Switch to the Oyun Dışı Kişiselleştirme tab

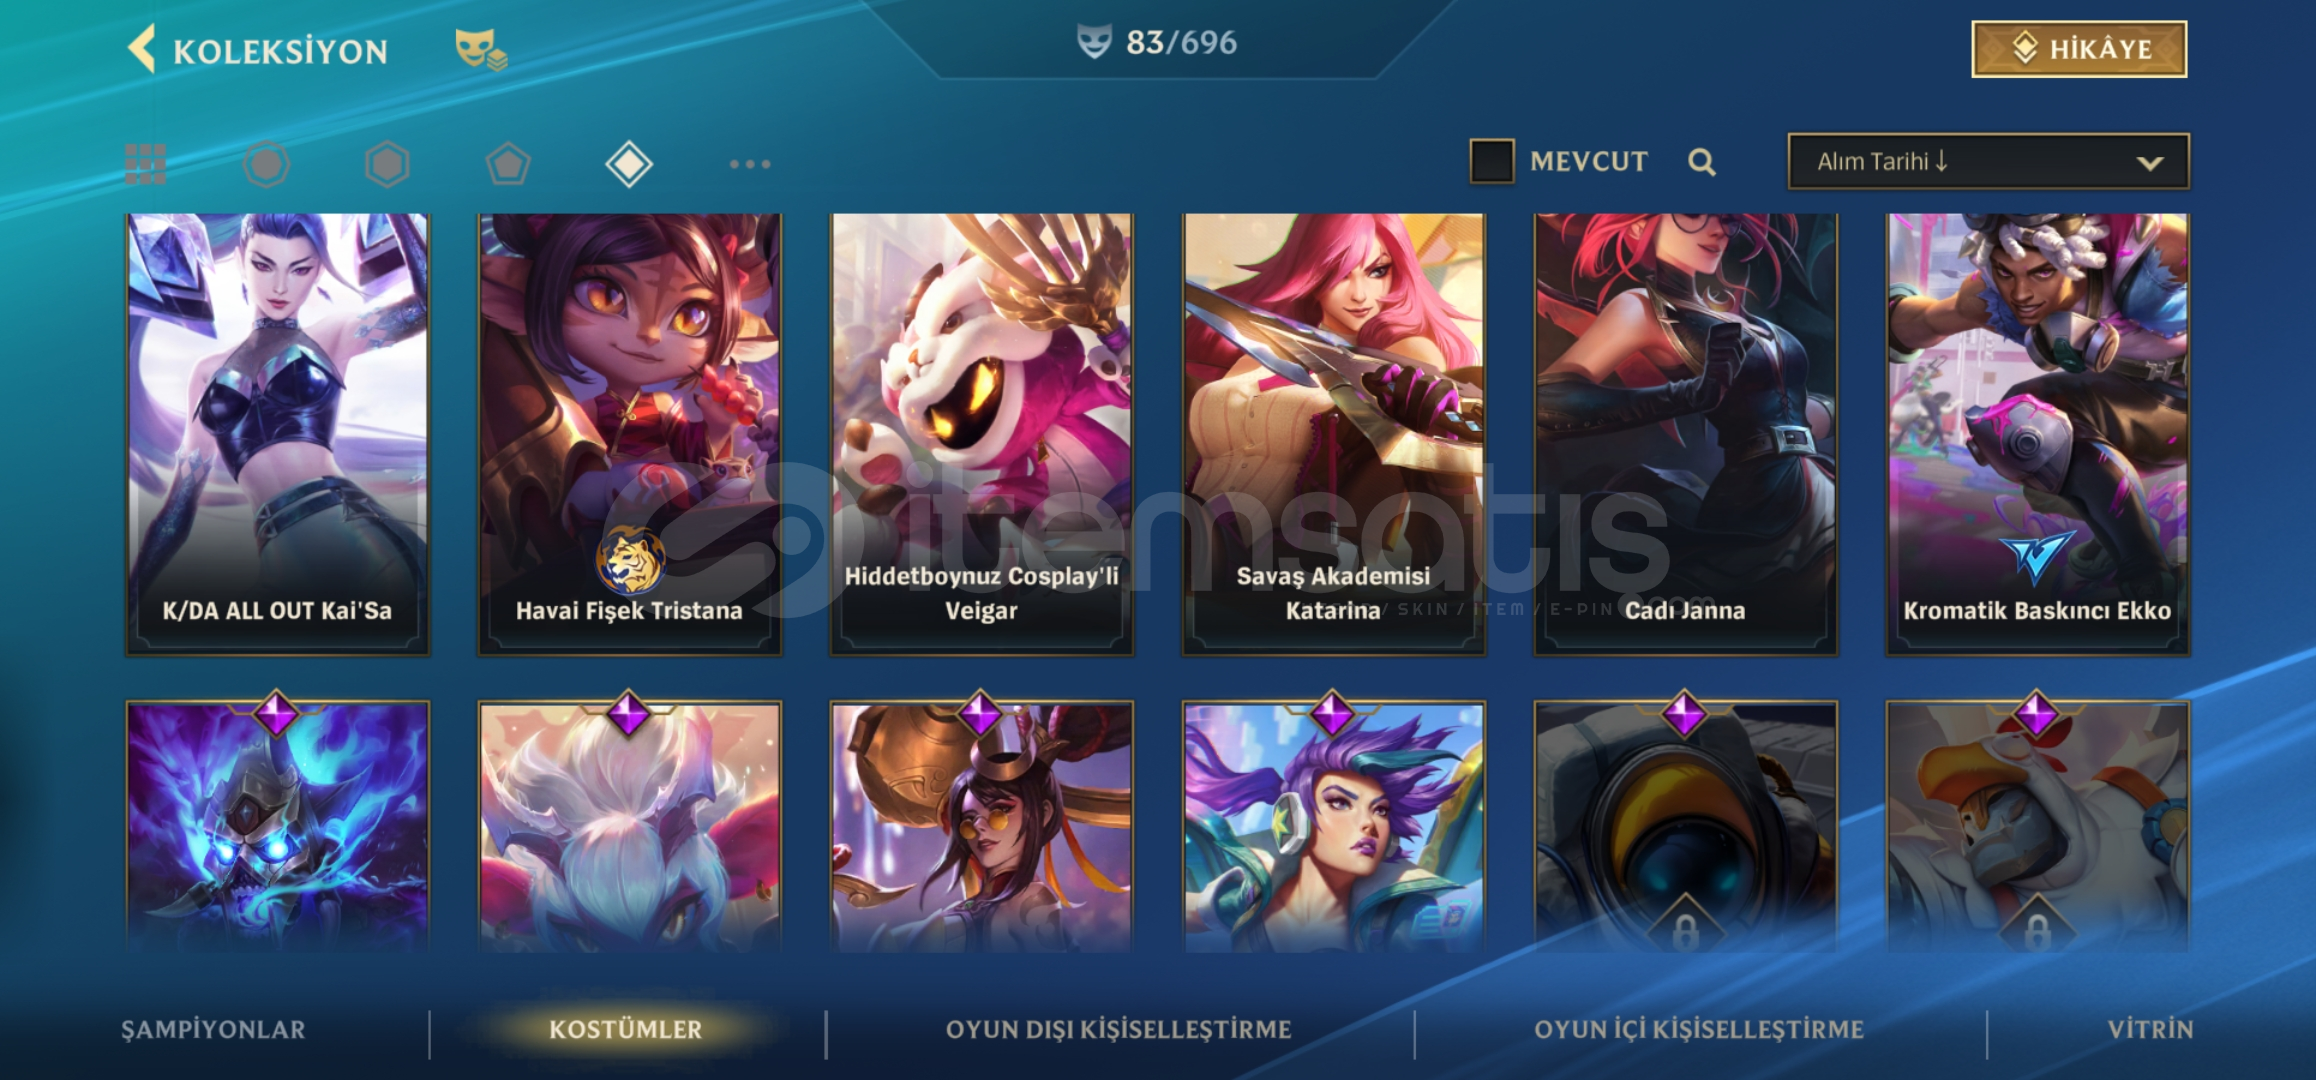click(1119, 1029)
